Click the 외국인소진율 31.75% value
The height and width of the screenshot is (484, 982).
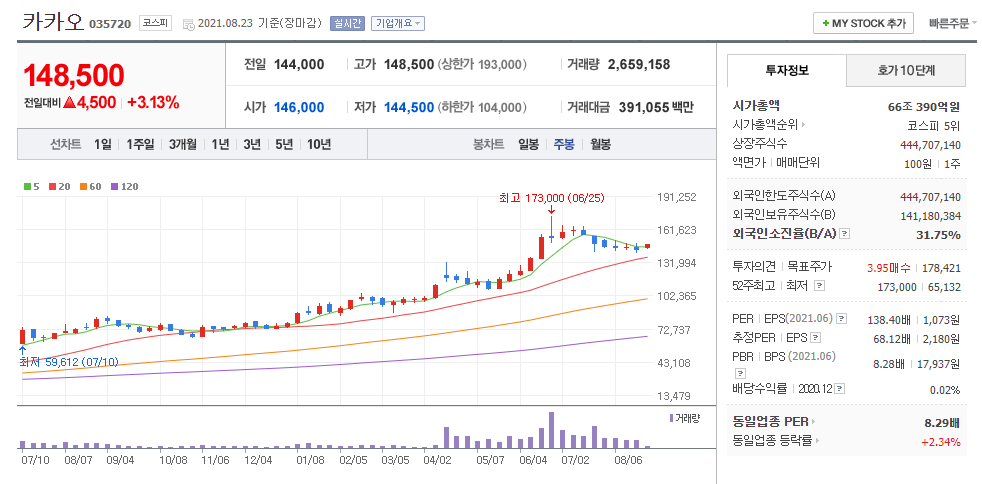[x=938, y=235]
